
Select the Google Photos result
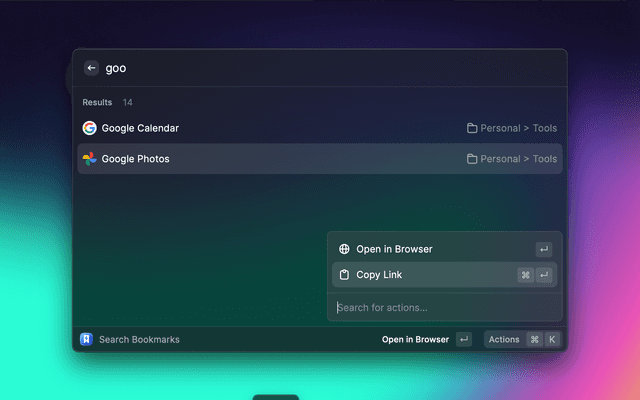(136, 159)
